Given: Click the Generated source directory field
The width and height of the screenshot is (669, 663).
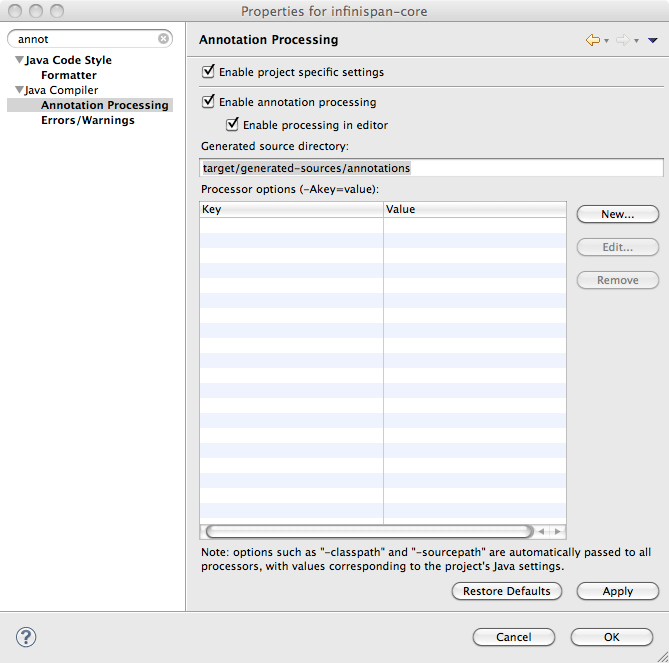Looking at the screenshot, I should click(431, 168).
